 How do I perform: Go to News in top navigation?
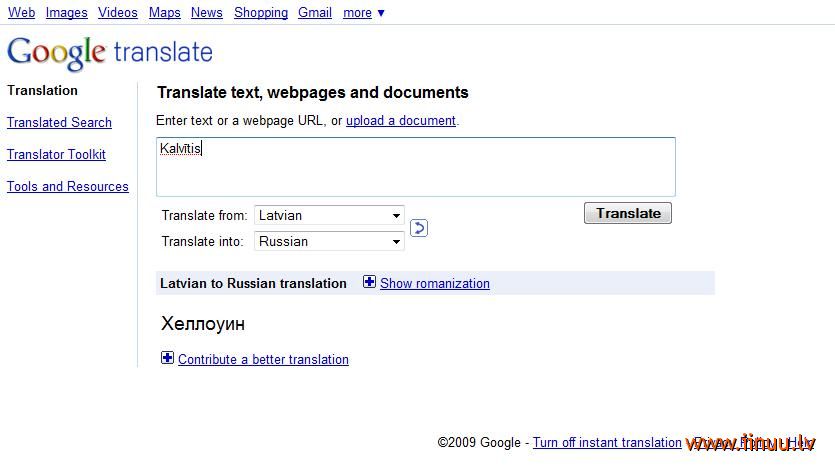(207, 12)
